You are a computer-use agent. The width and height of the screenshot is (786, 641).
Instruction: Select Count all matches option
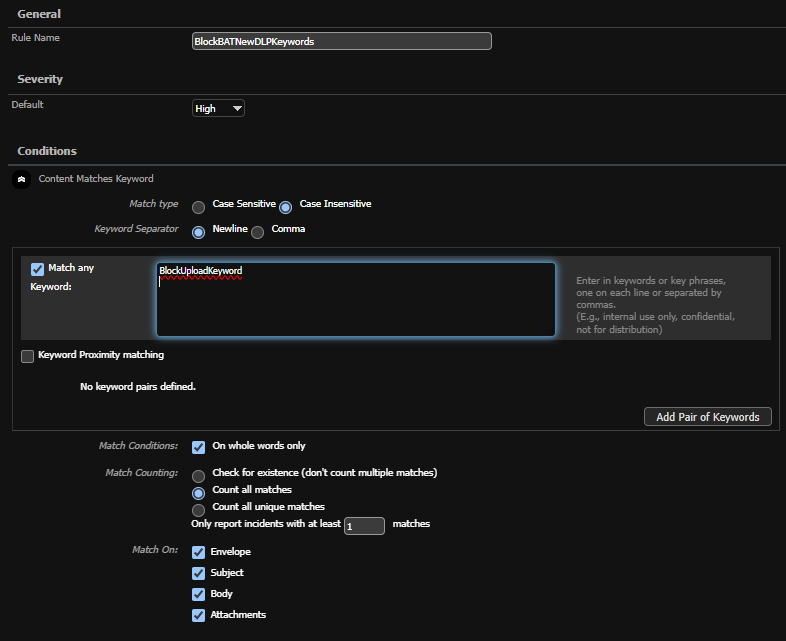coord(199,493)
